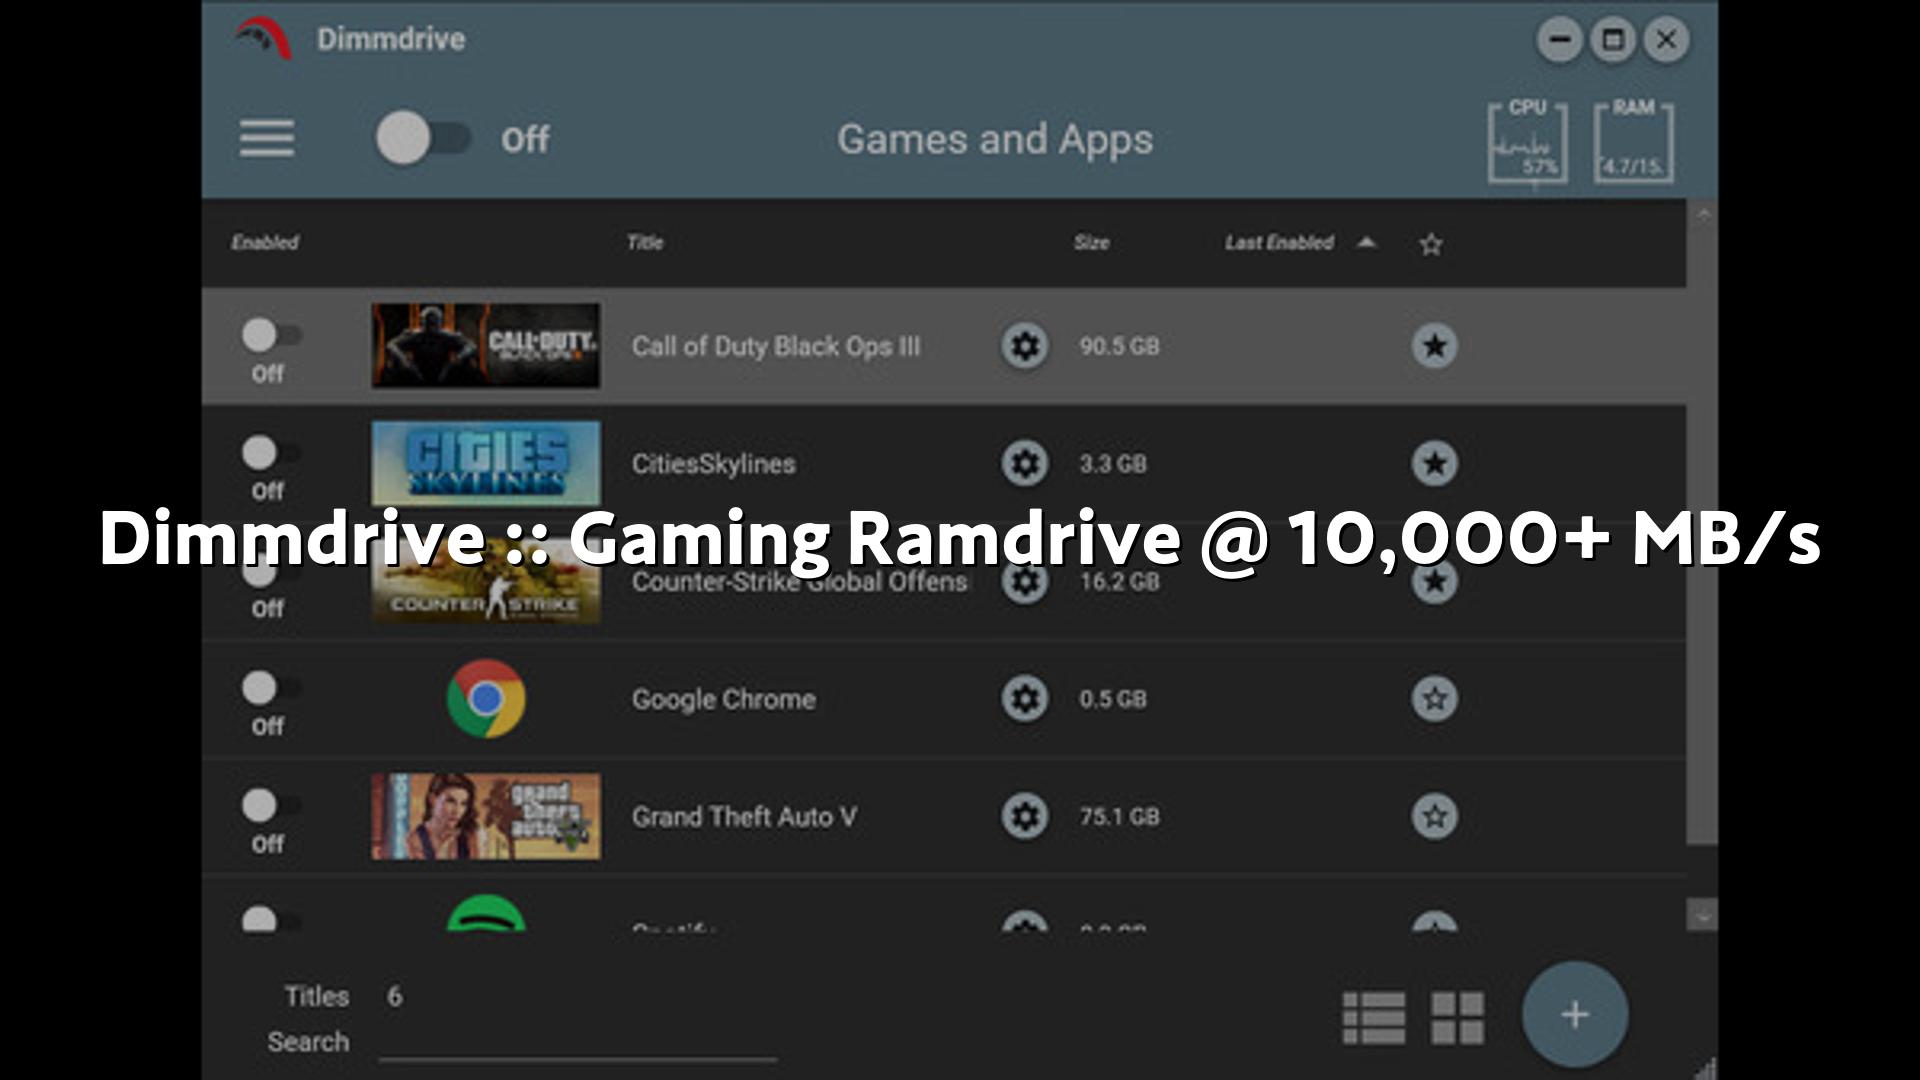Click the round plus add button

1574,1015
